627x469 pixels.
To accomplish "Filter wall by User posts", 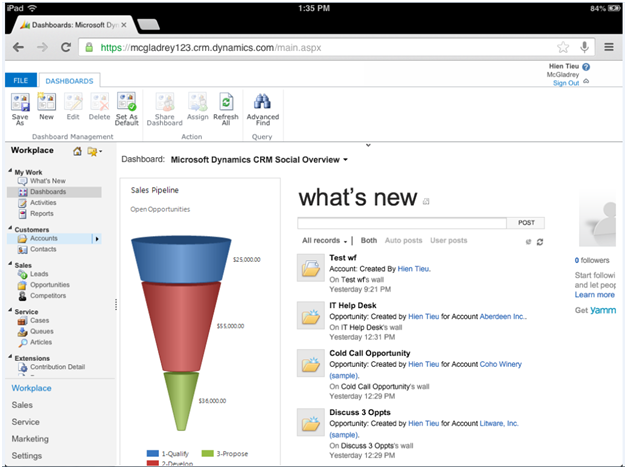I will 448,240.
